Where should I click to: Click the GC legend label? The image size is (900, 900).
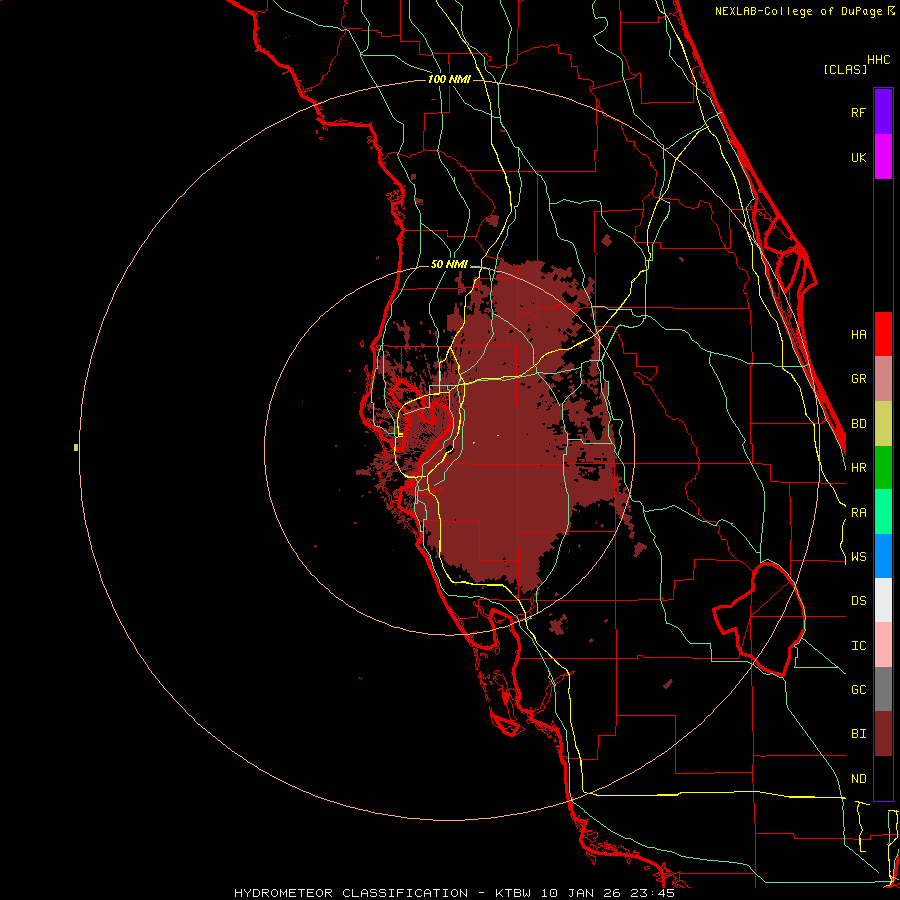pos(859,690)
